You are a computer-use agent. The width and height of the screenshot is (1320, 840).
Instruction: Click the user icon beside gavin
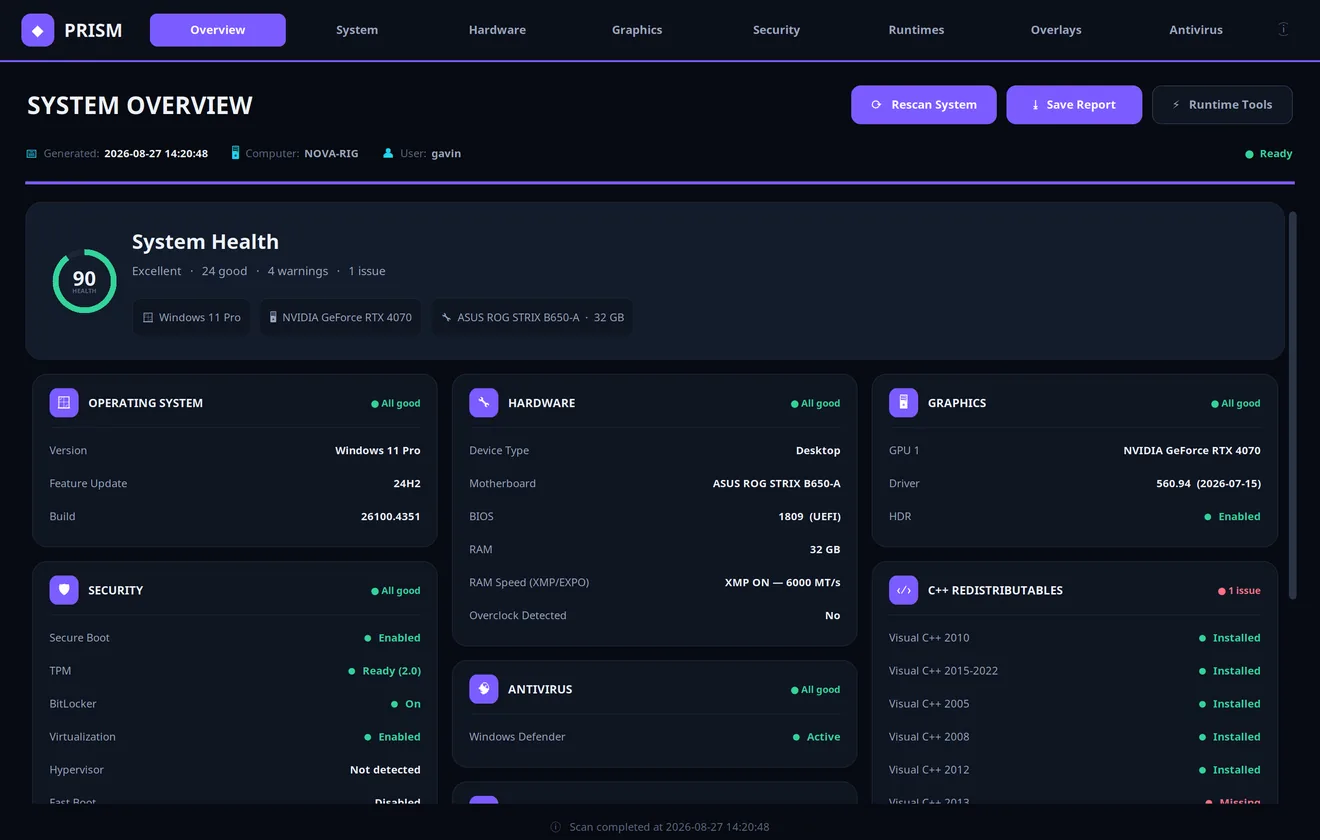[x=388, y=153]
